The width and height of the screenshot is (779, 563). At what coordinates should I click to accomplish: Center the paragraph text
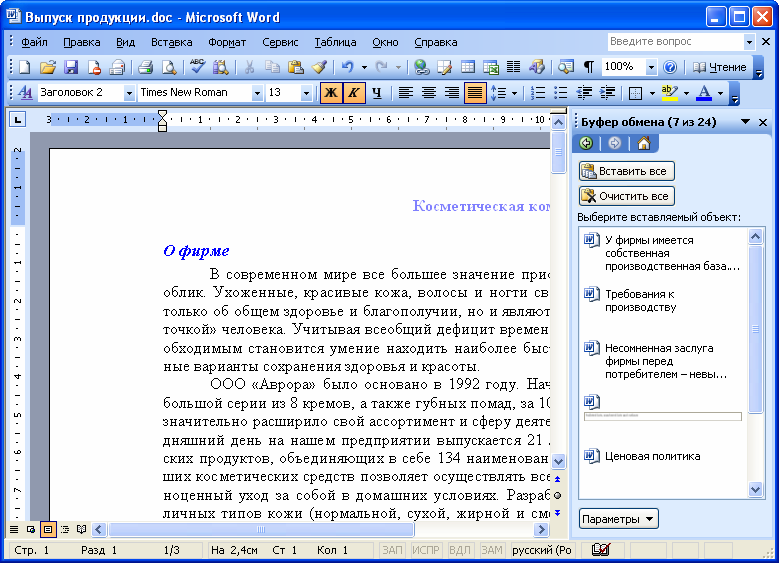pos(429,93)
